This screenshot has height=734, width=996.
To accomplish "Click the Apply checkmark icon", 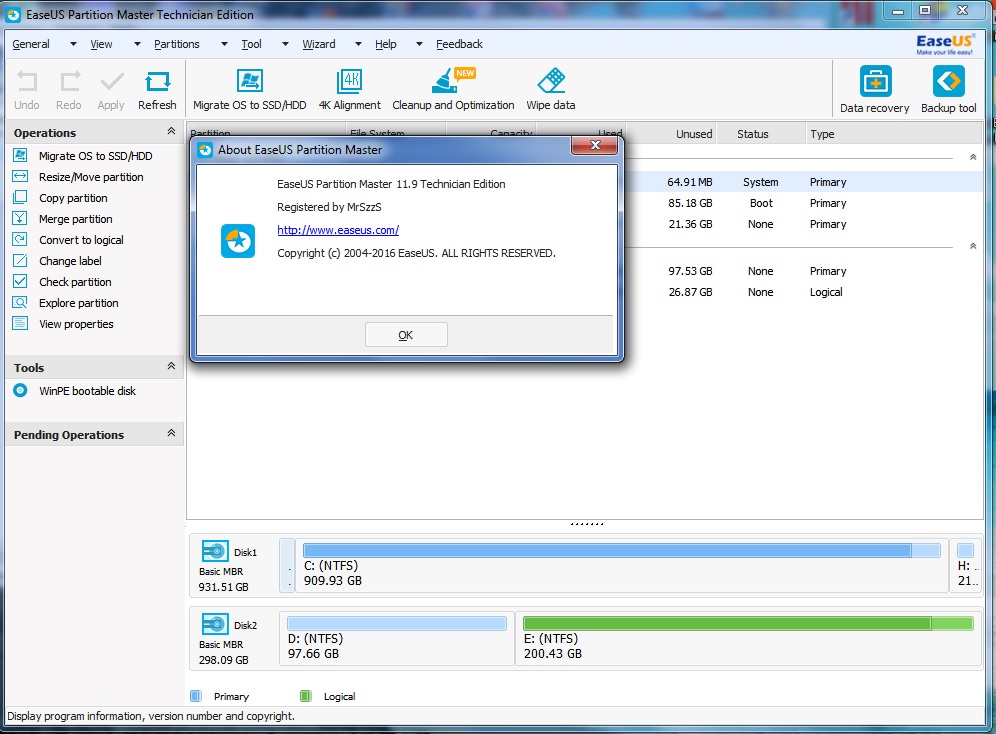I will coord(111,82).
